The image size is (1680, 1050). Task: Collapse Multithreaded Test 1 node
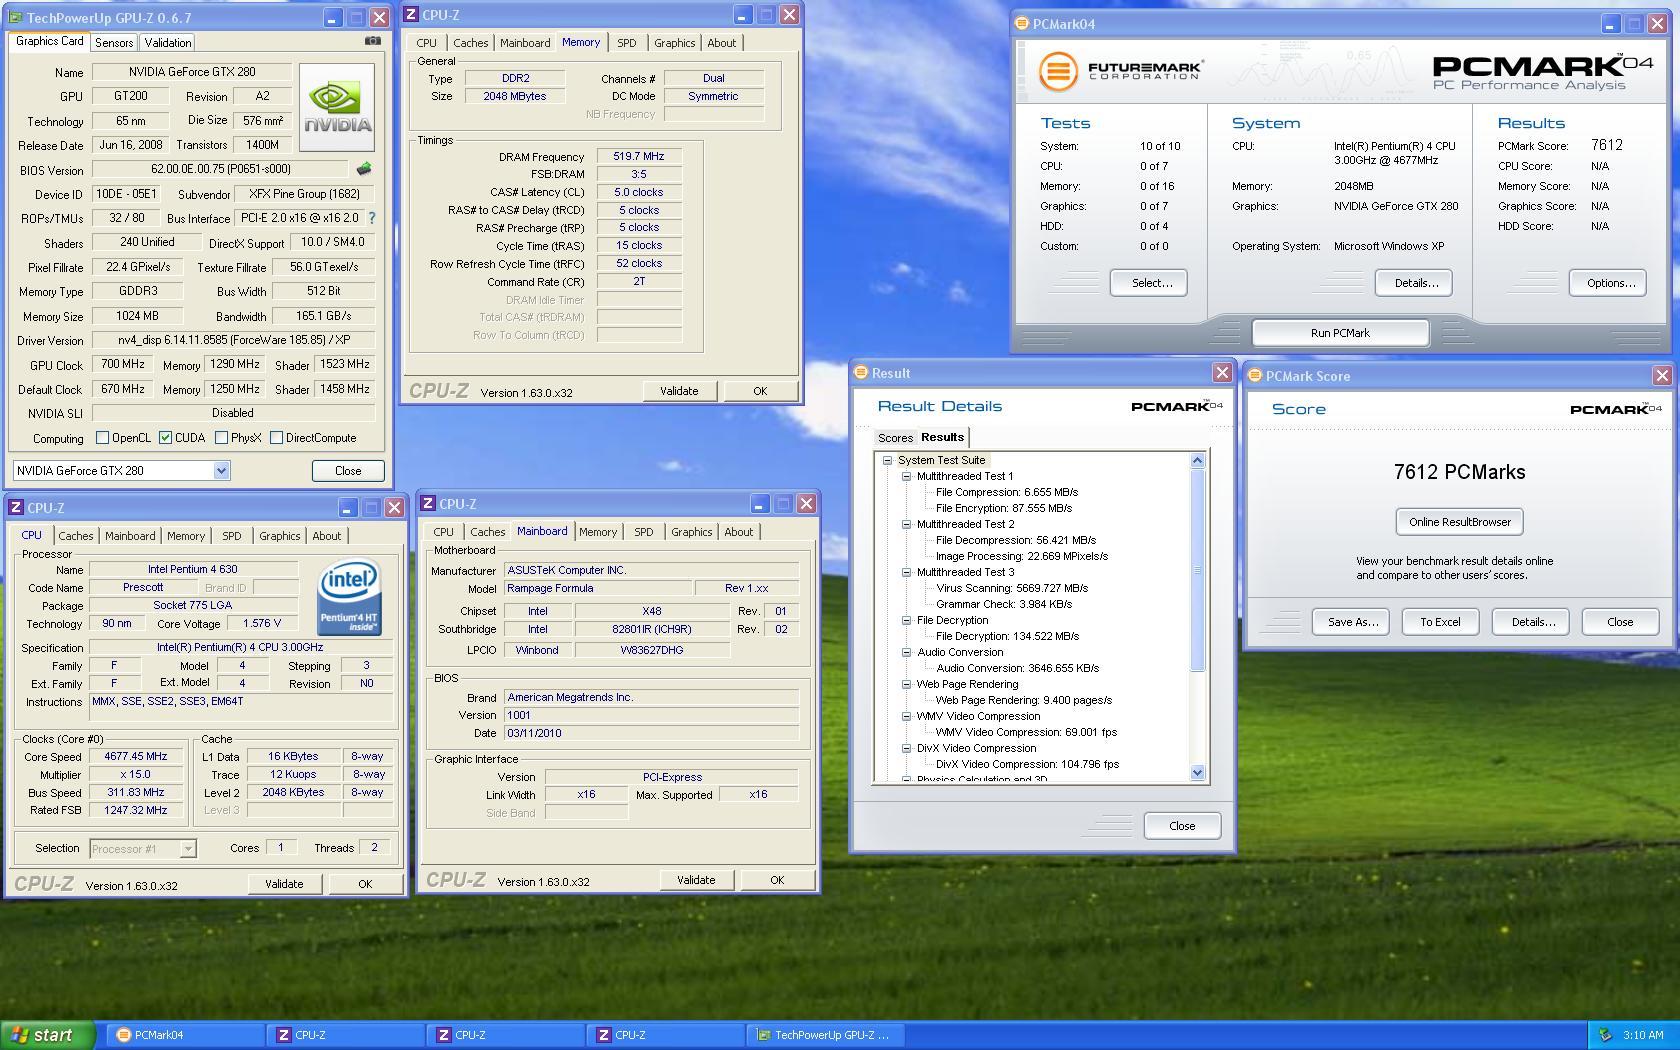[906, 476]
